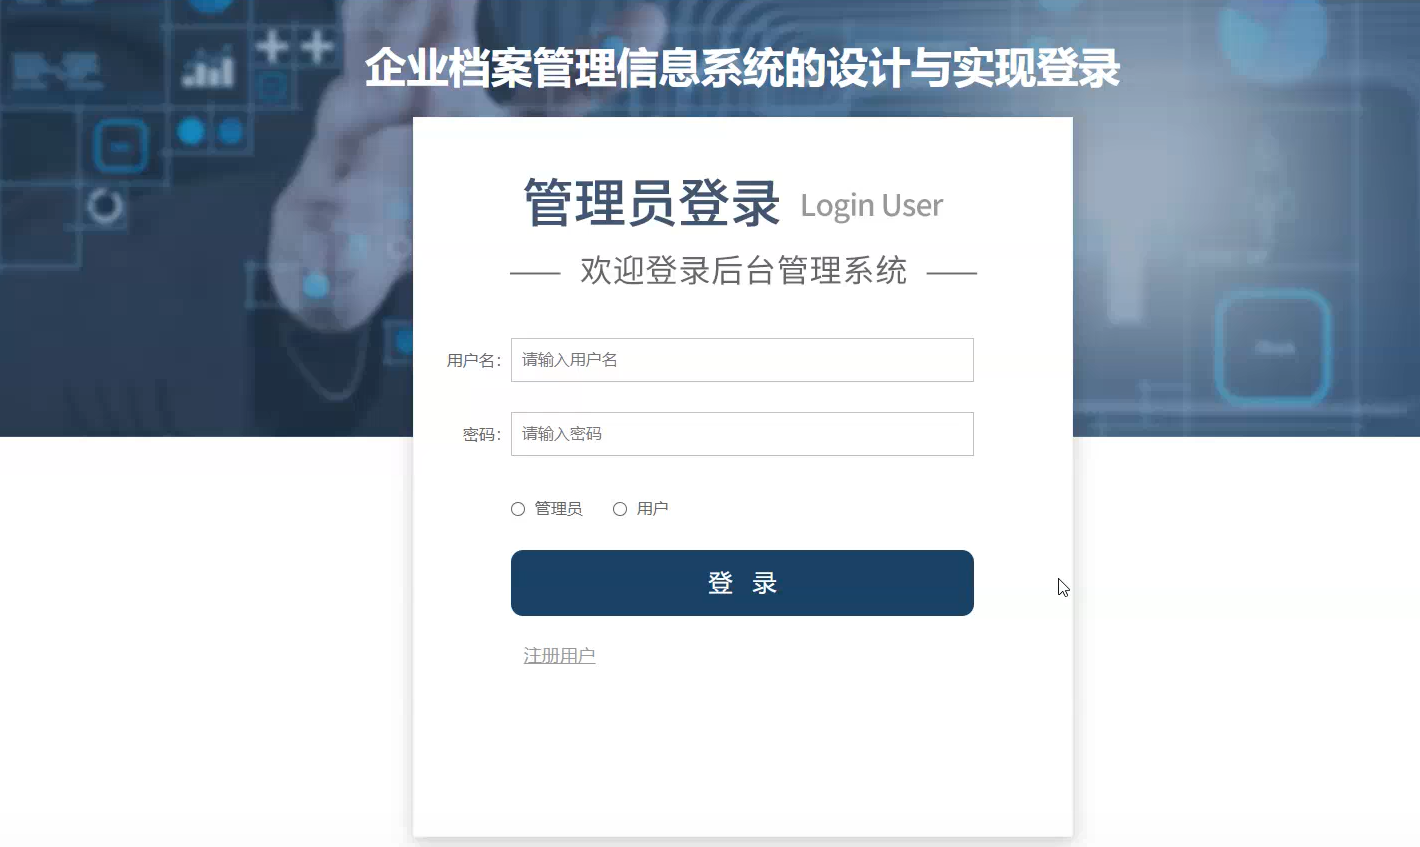Open the 注册用户 link

tap(559, 656)
